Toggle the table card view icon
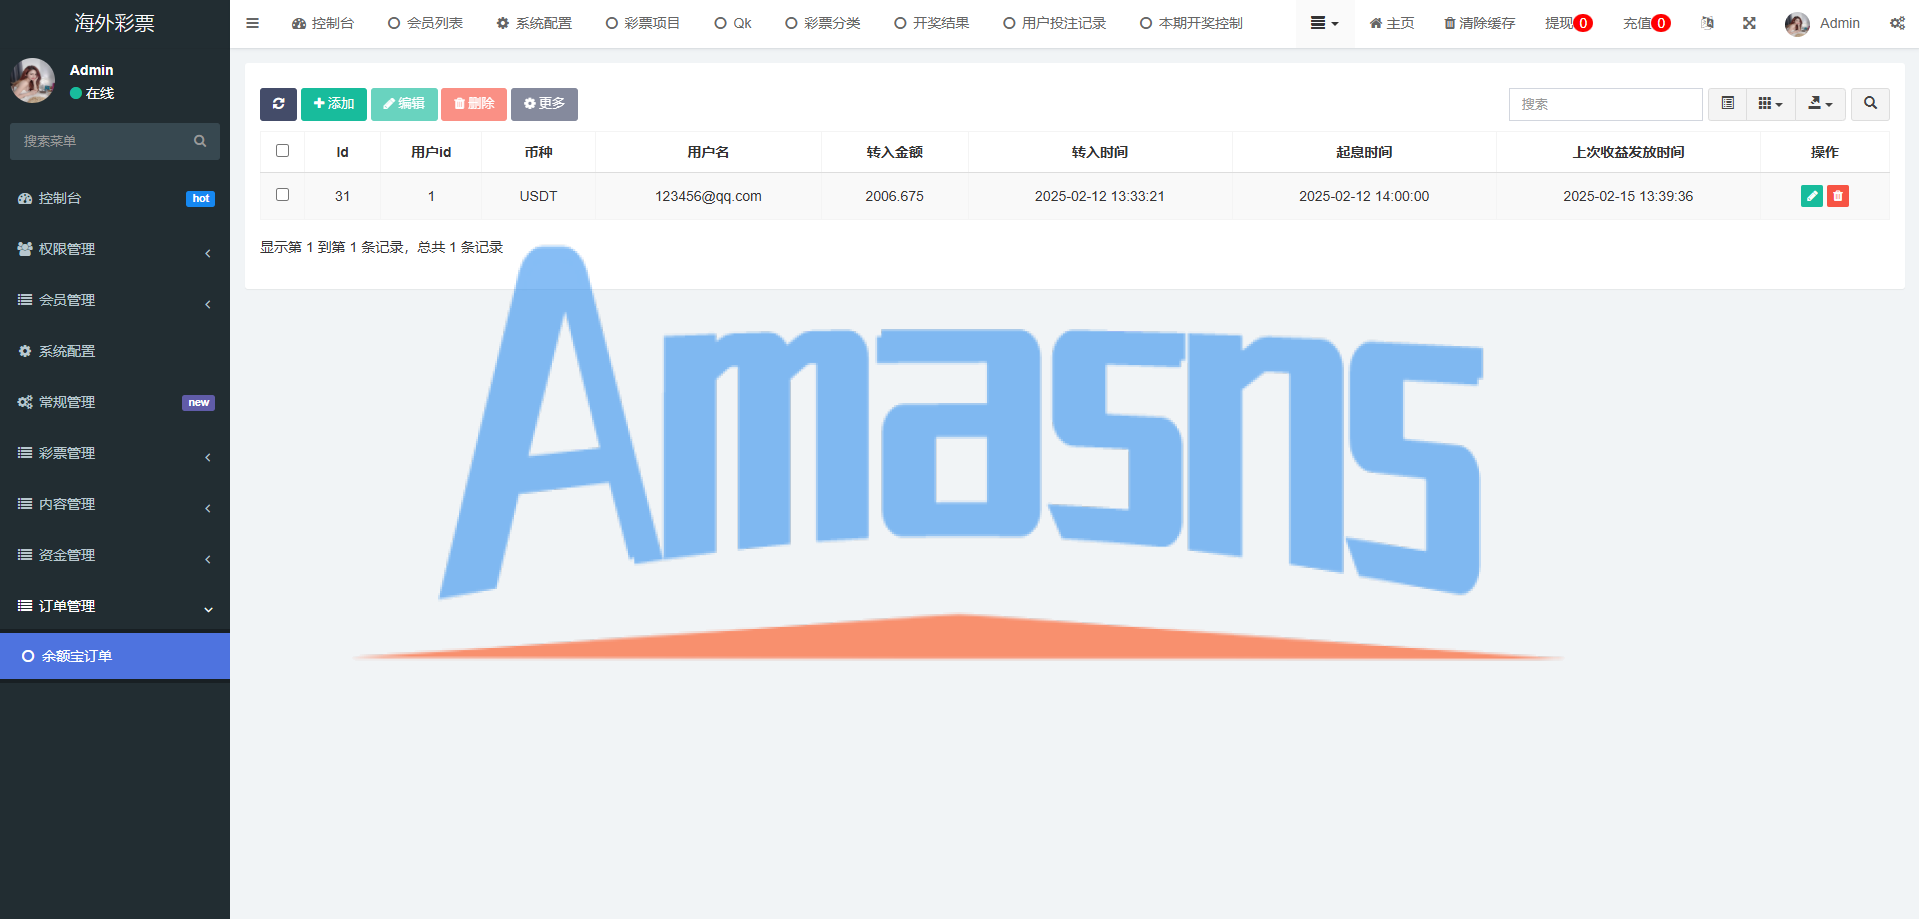 (1727, 104)
